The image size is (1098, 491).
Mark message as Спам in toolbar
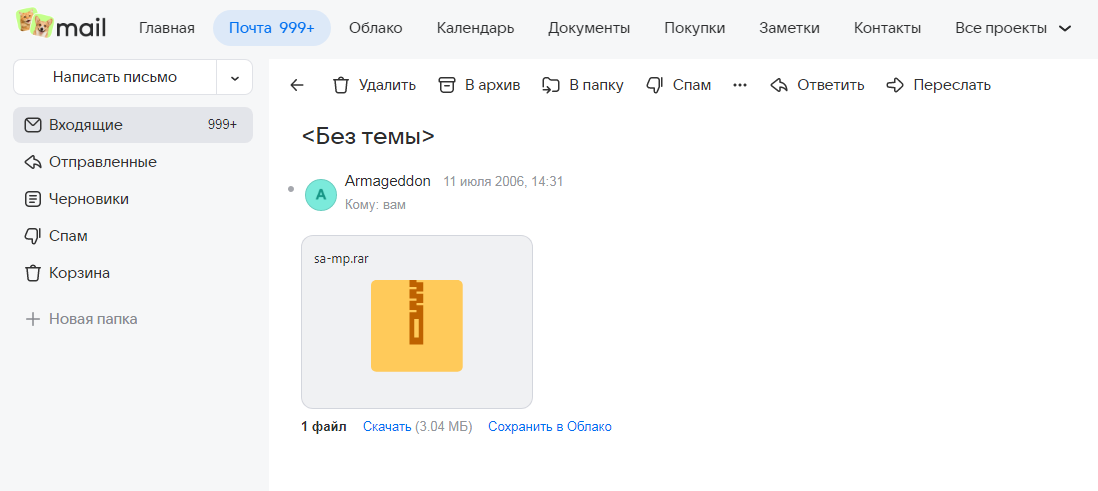(x=655, y=85)
